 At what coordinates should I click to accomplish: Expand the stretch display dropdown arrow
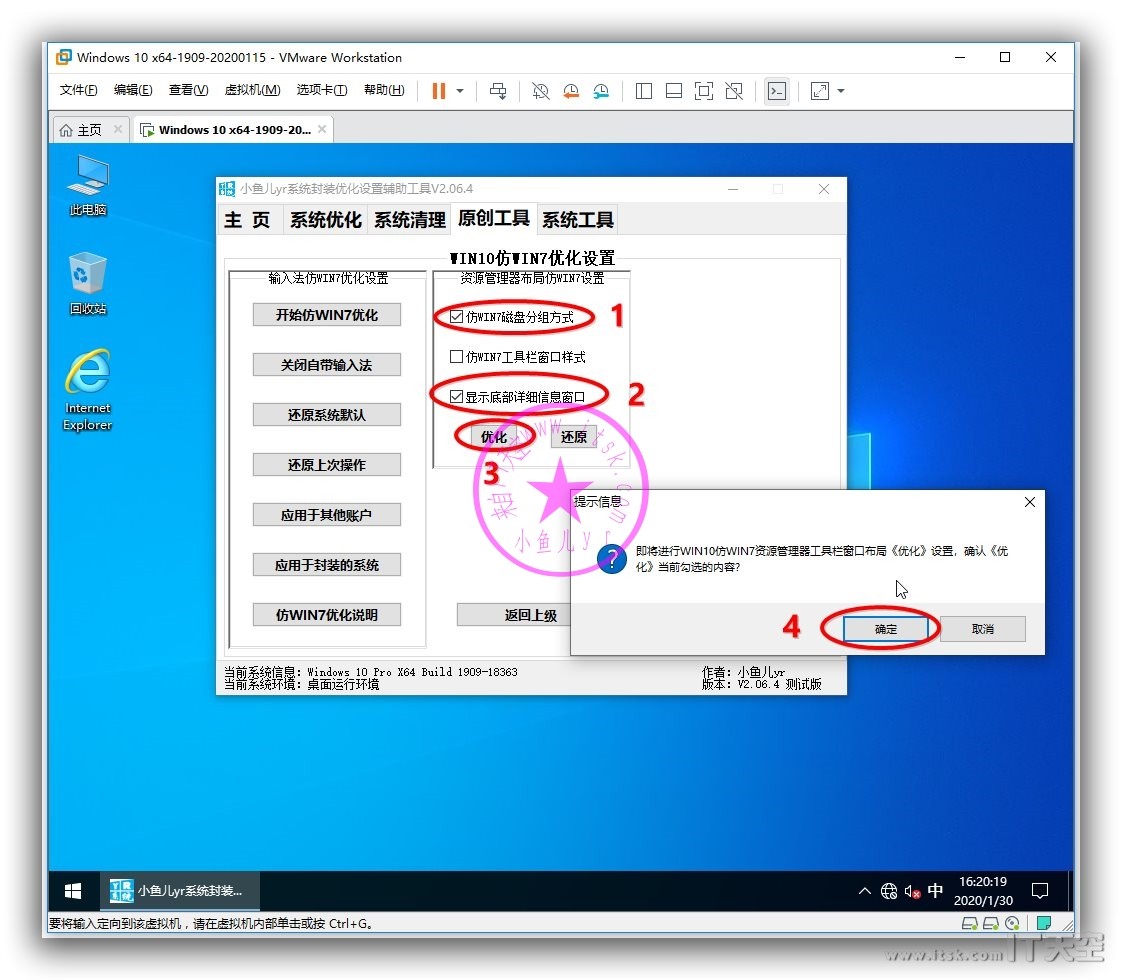click(x=841, y=91)
